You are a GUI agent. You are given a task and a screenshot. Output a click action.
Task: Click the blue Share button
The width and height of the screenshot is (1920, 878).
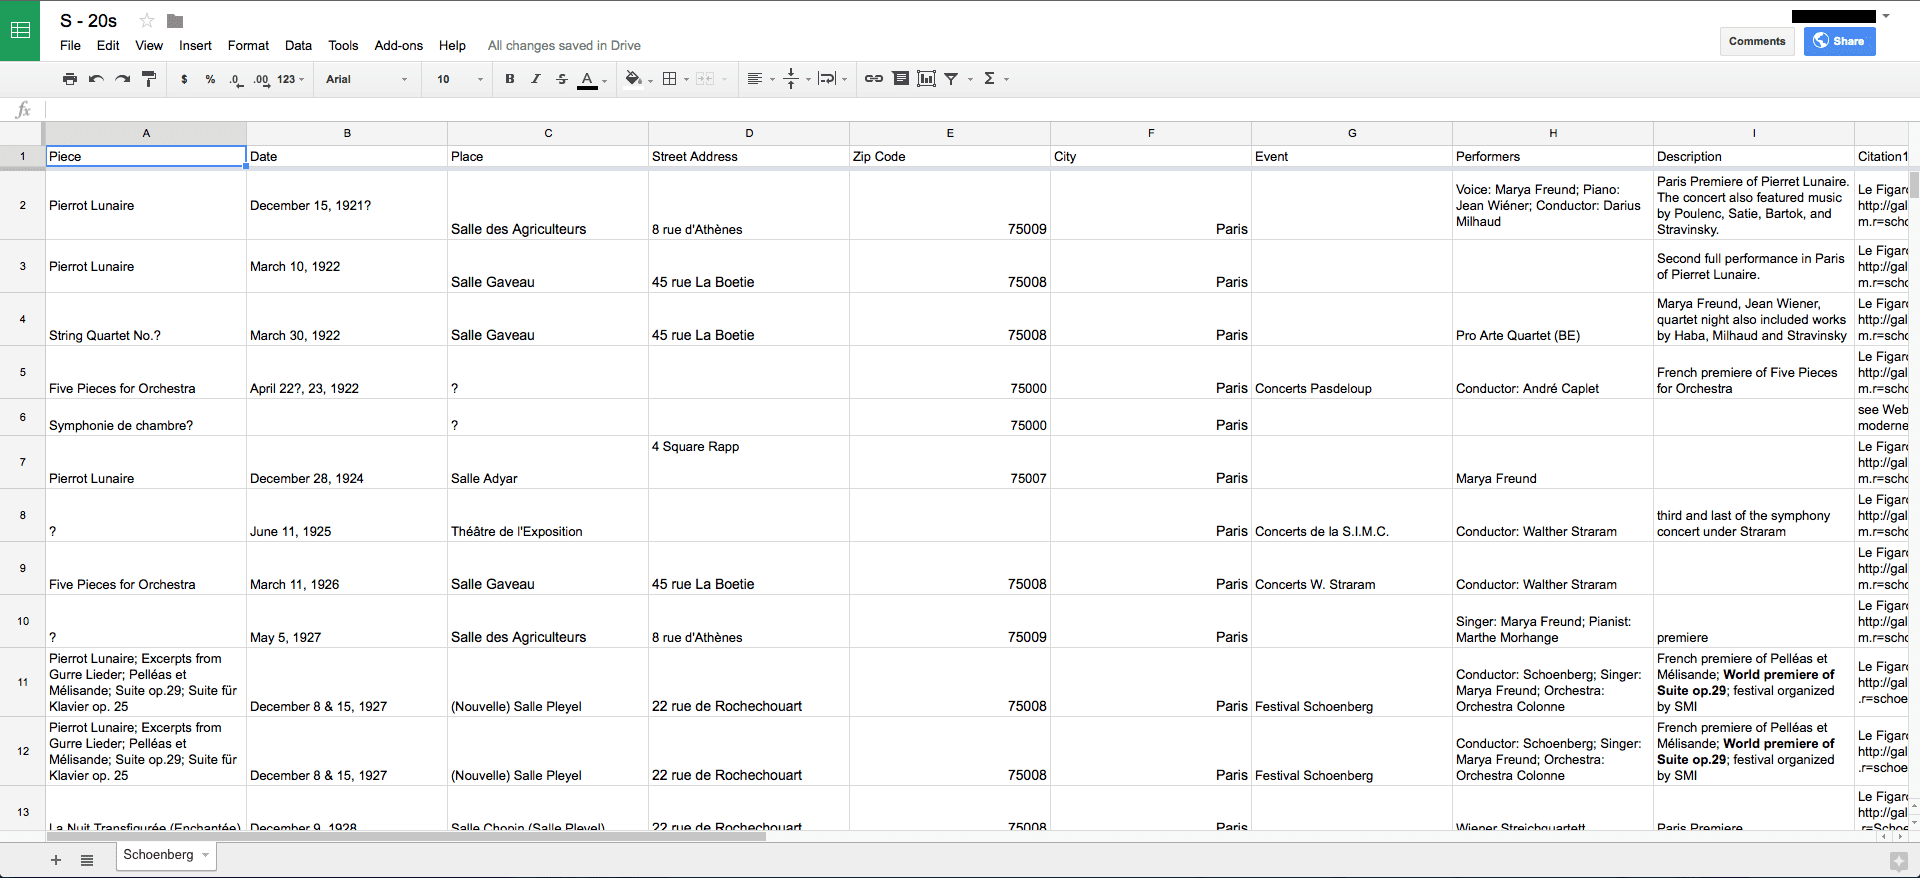(1839, 41)
